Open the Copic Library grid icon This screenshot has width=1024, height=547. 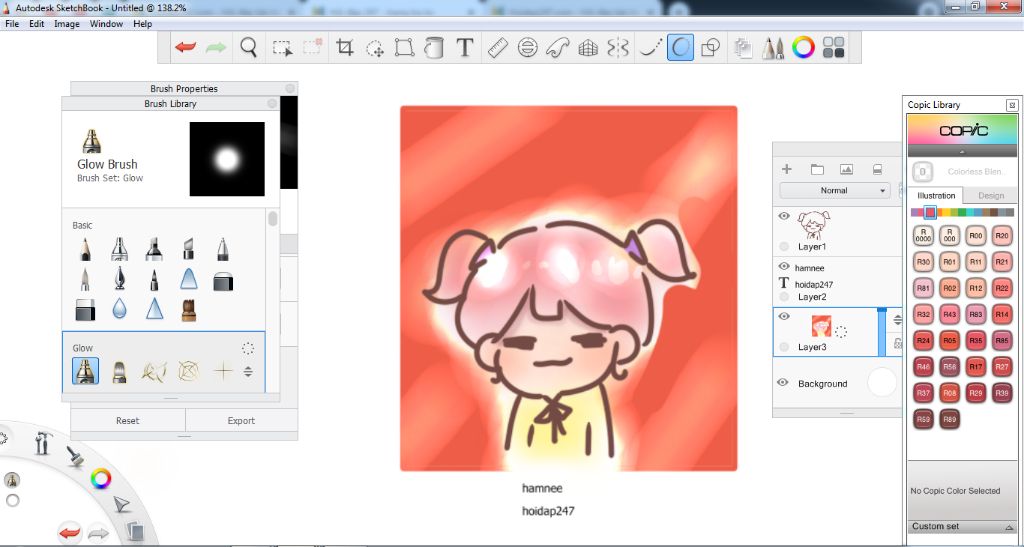(833, 47)
